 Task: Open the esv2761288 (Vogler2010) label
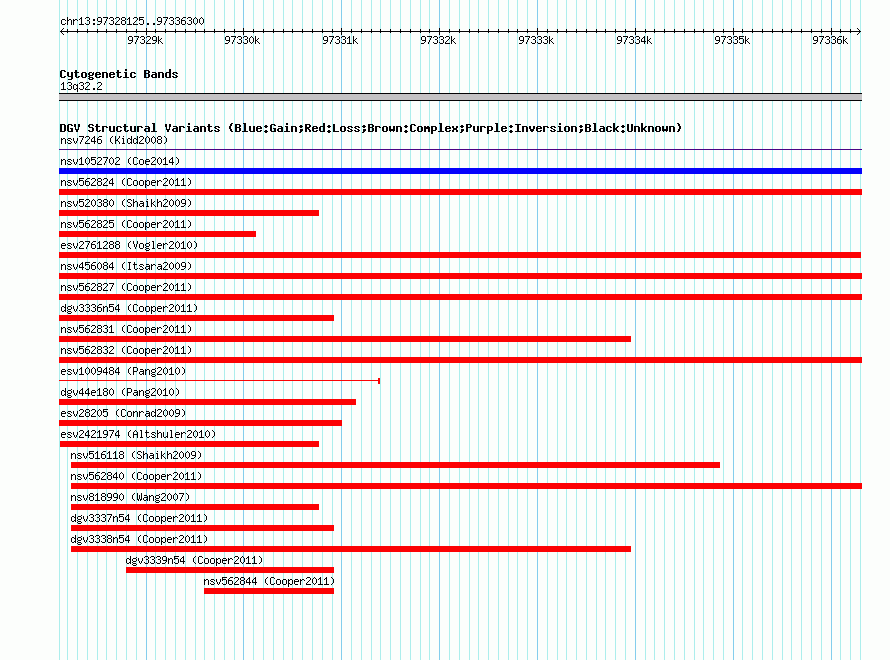click(x=129, y=245)
